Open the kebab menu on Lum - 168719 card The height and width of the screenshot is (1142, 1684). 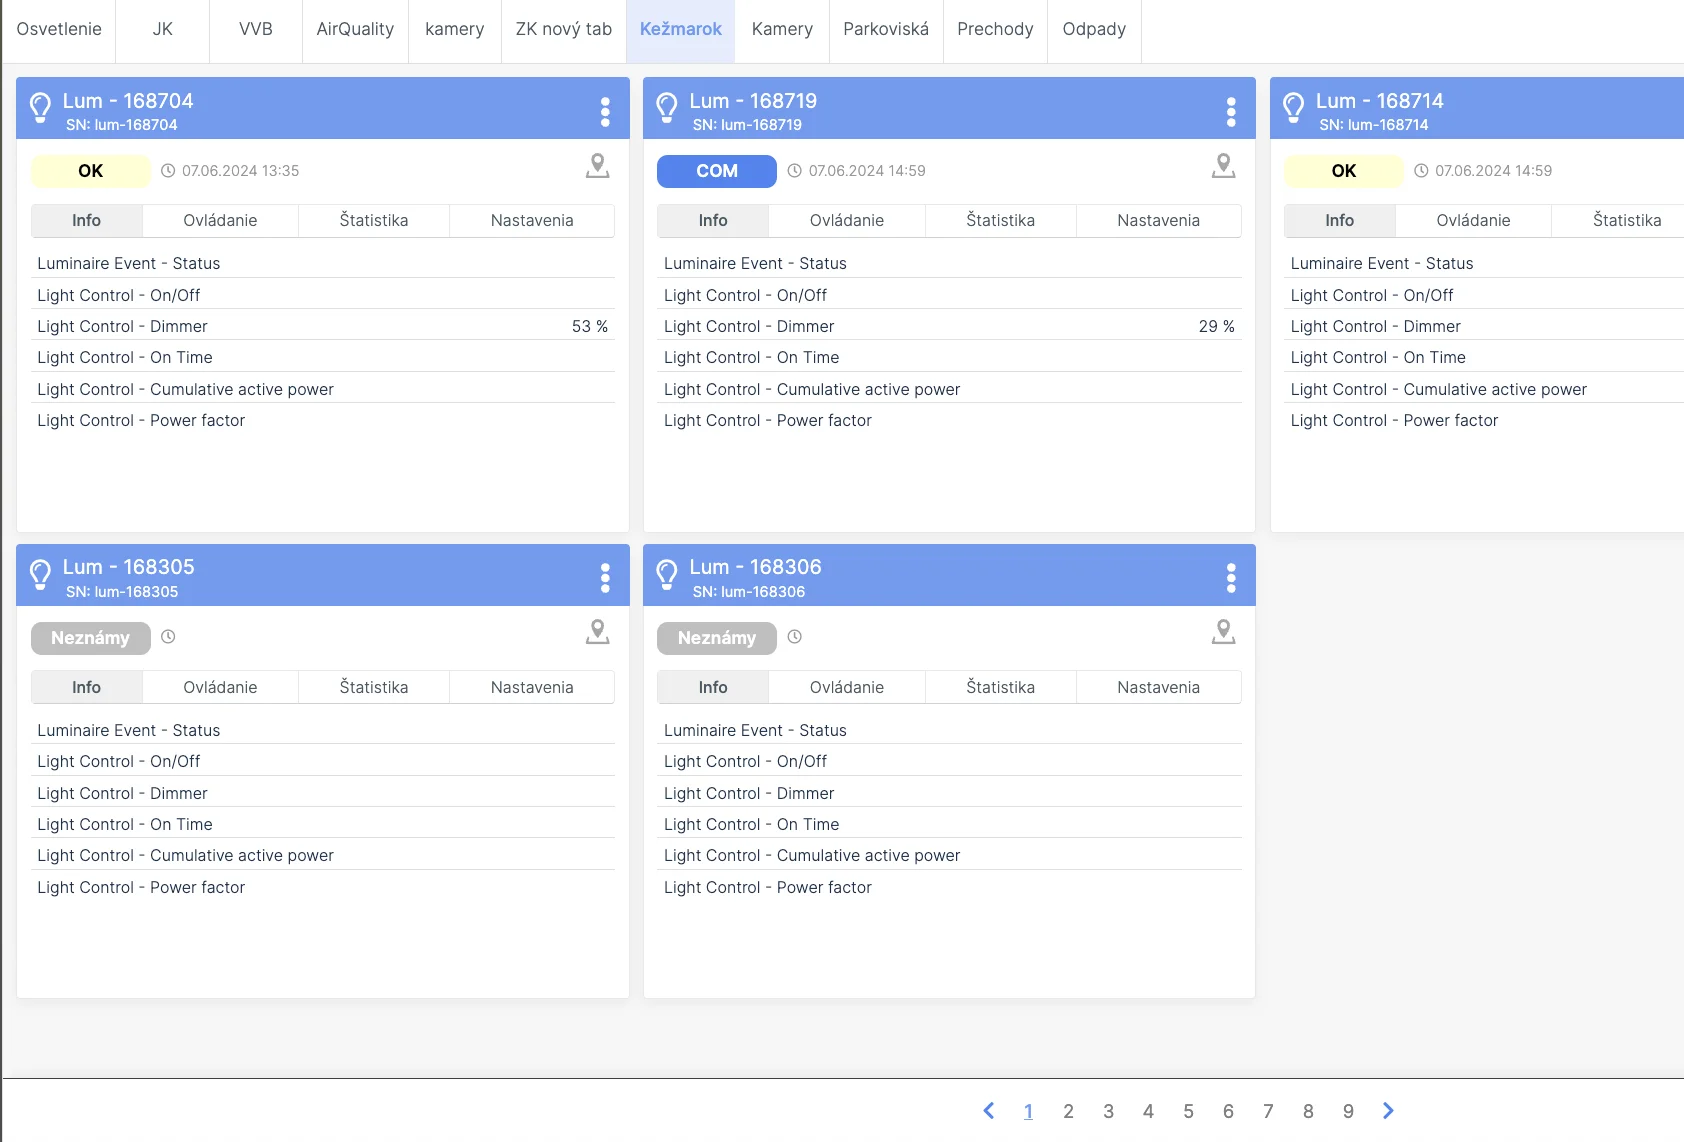[1231, 112]
